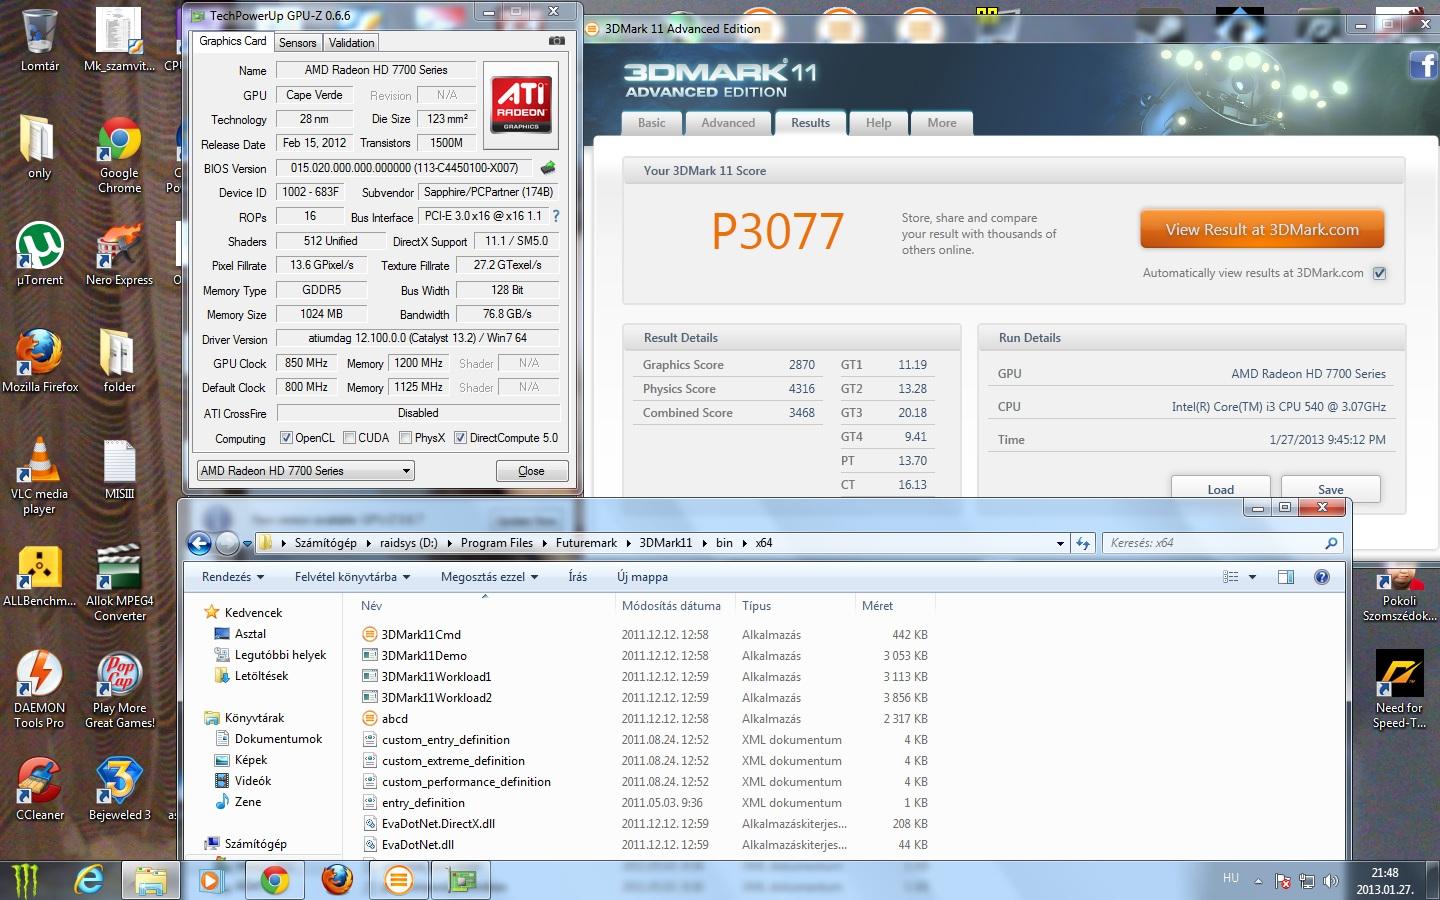Click Save button in Run Details

click(1330, 489)
